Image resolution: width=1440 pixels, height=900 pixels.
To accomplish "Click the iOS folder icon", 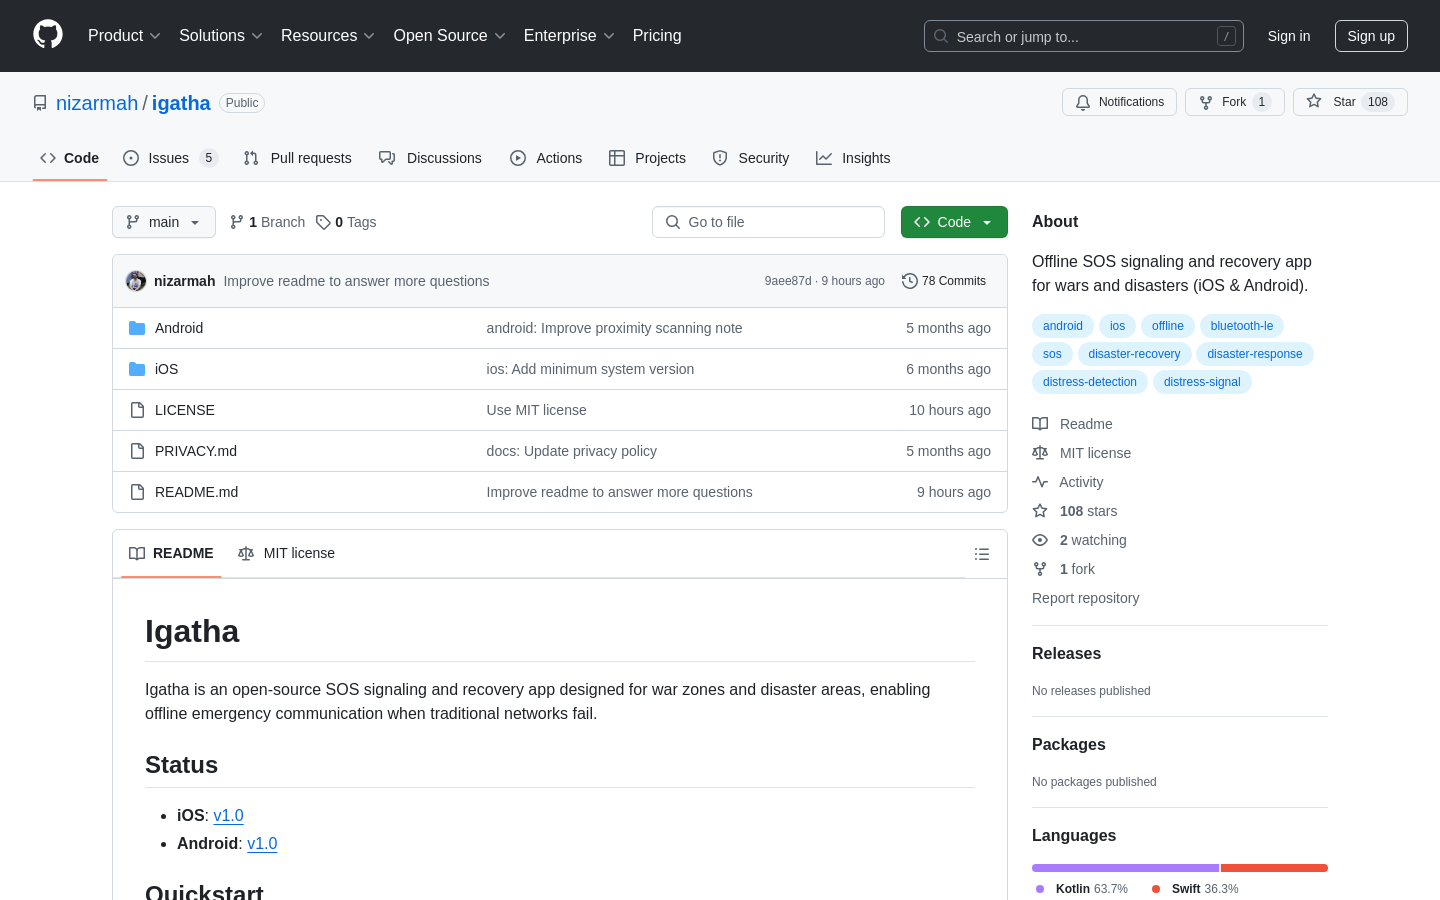I will tap(137, 369).
